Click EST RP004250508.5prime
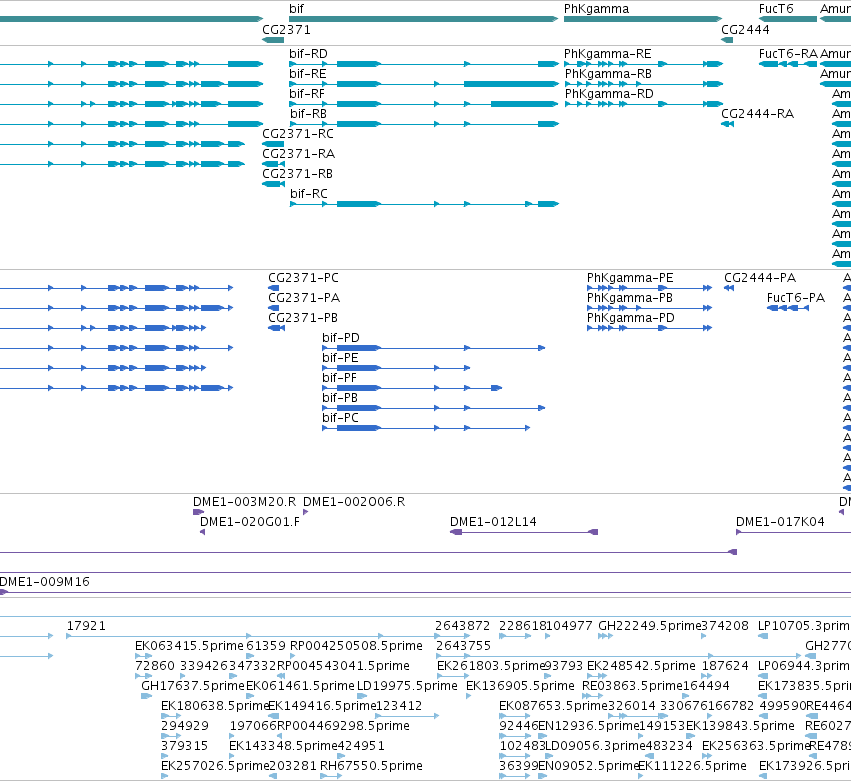Screen dimensions: 851x781 [x=295, y=656]
